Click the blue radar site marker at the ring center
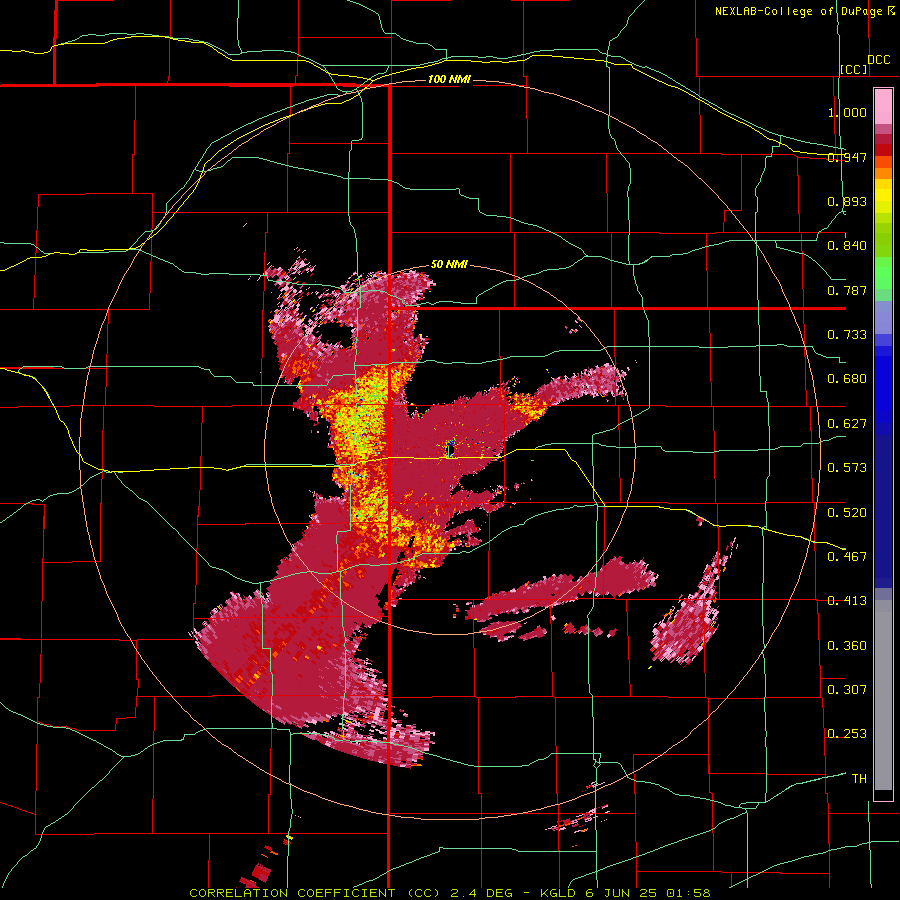 click(x=450, y=448)
